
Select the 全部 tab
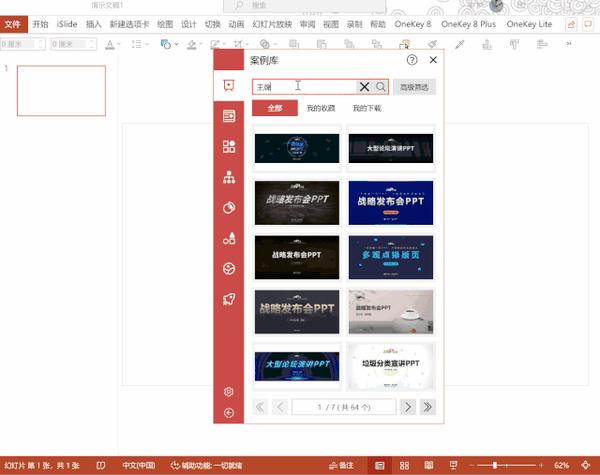(x=275, y=108)
